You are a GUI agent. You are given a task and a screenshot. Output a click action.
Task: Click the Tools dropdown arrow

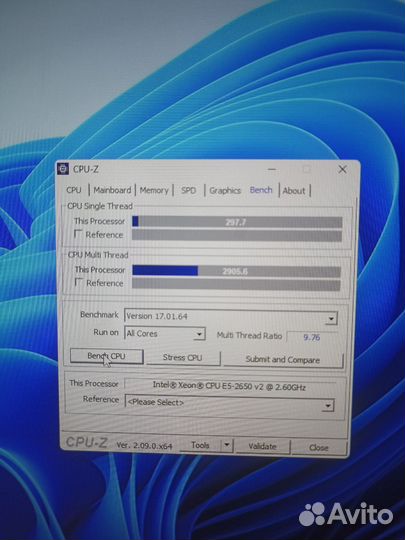click(227, 445)
